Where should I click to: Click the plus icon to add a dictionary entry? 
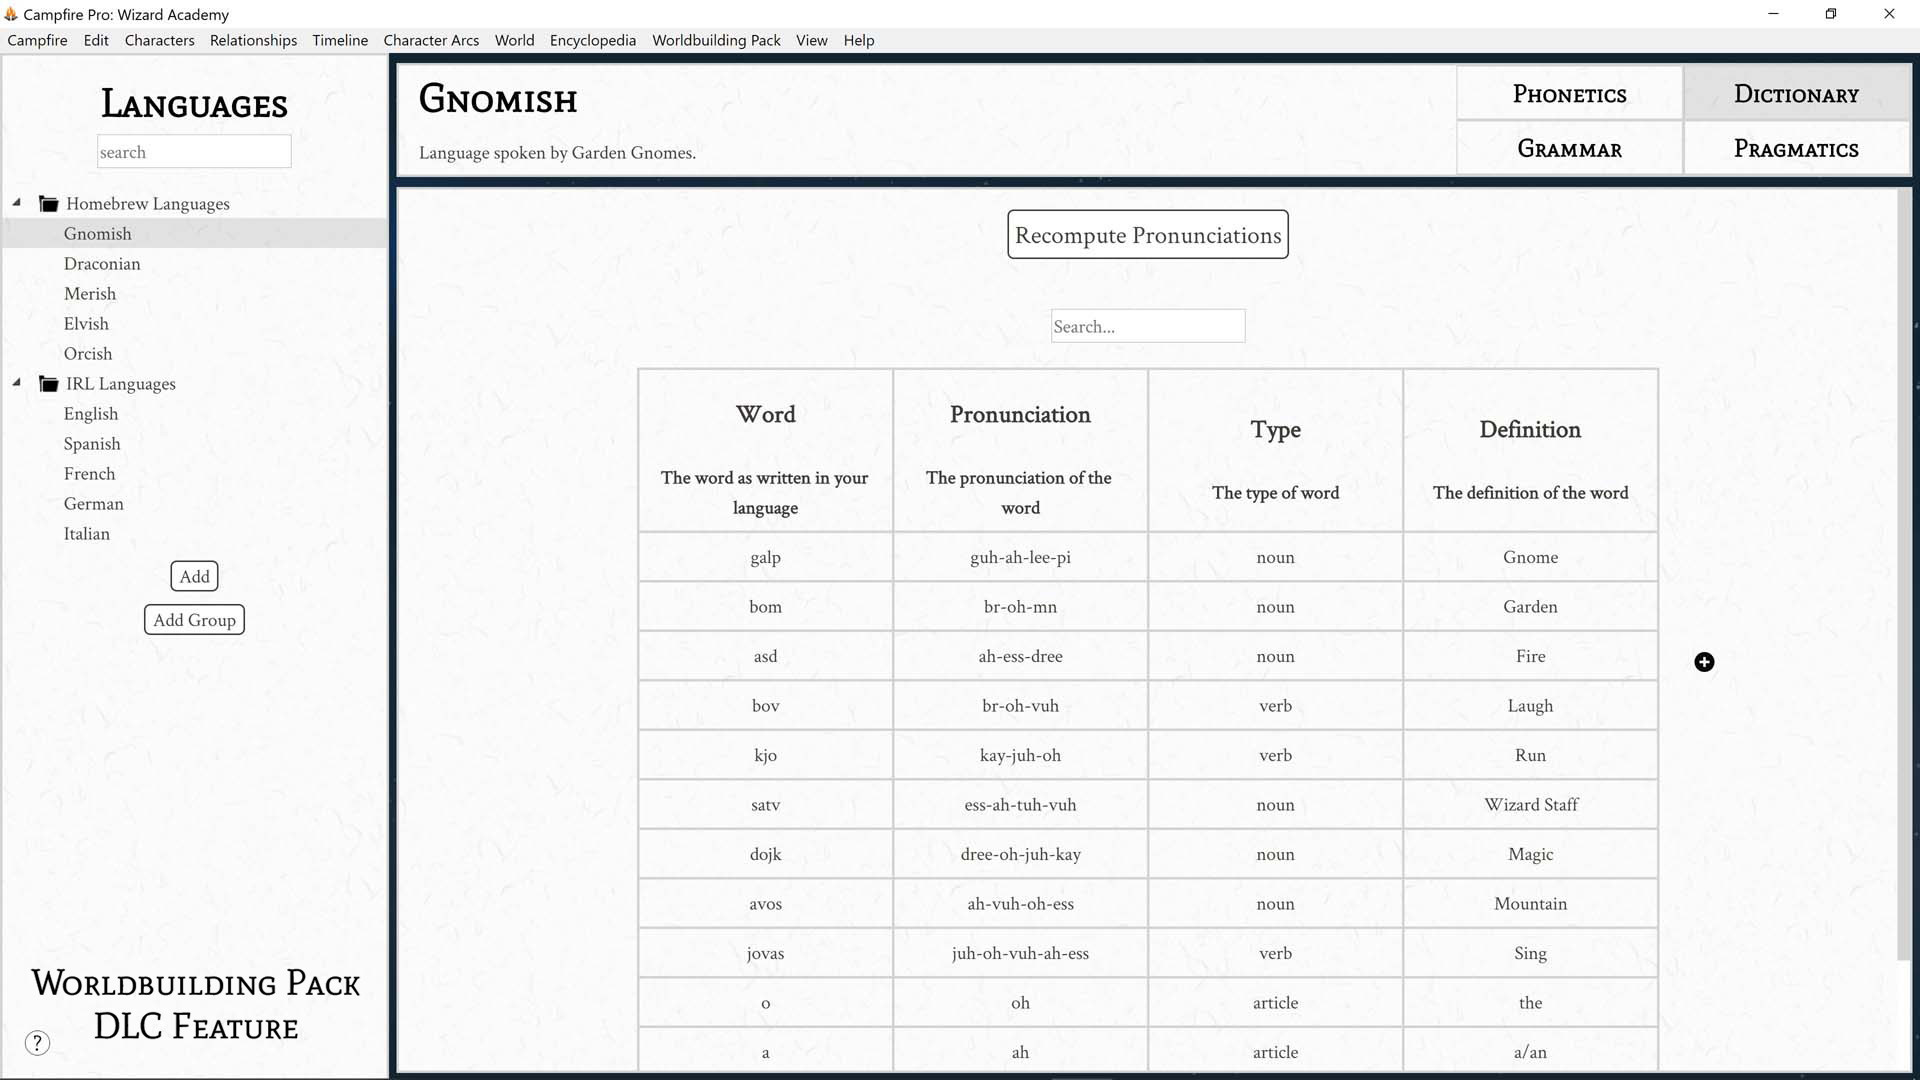pos(1704,661)
